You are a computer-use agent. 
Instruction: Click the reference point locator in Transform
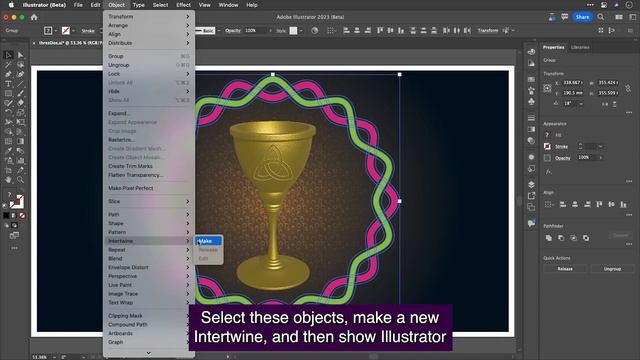click(x=547, y=88)
